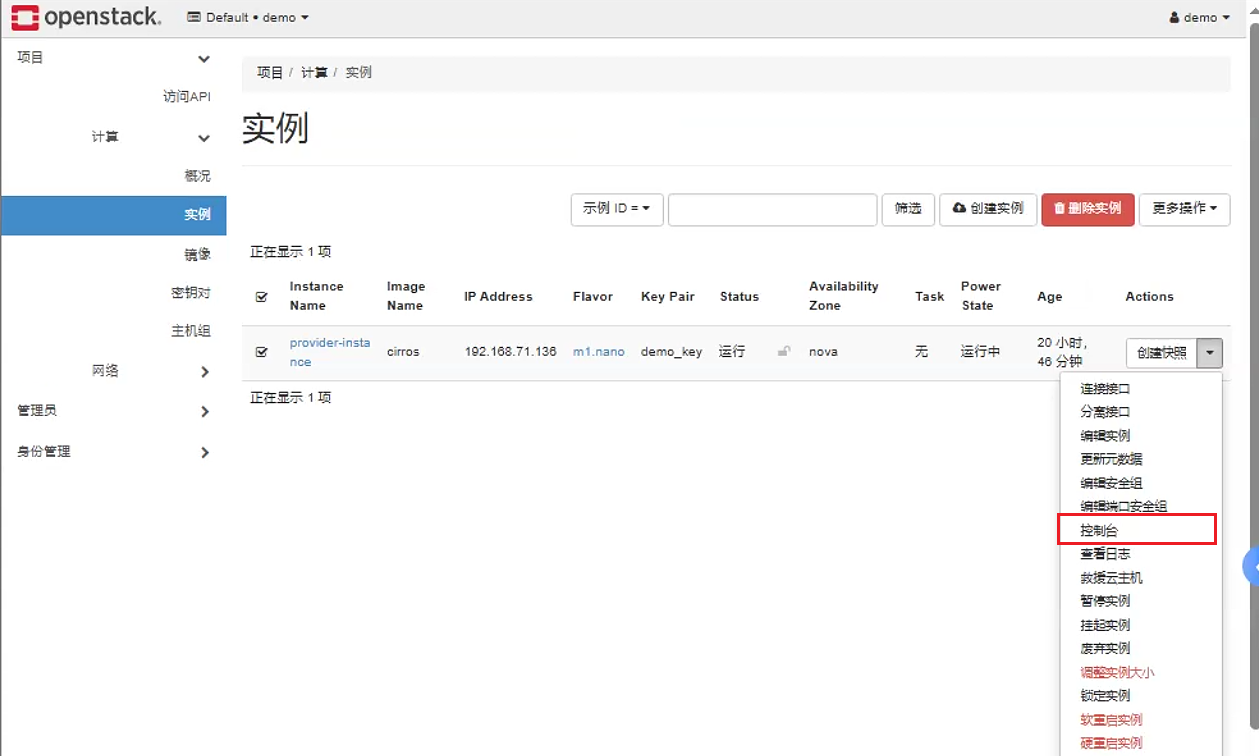
Task: Toggle the caret next to 创建快照
Action: click(1210, 353)
